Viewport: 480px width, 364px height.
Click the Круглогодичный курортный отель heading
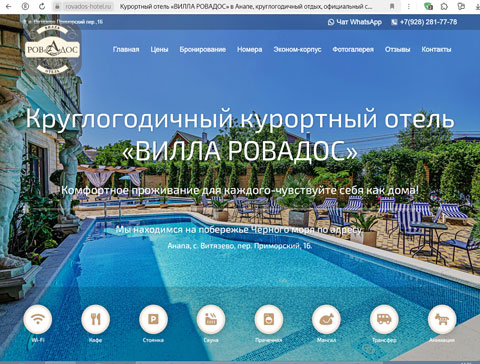[x=240, y=119]
